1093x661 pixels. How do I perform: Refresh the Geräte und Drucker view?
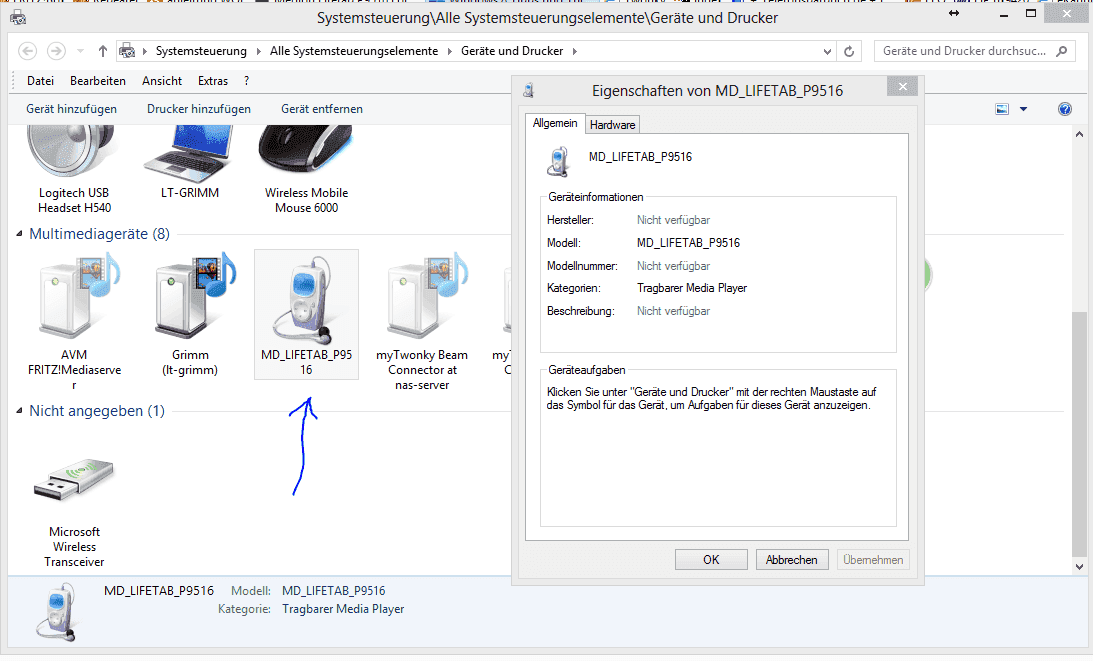pos(849,51)
